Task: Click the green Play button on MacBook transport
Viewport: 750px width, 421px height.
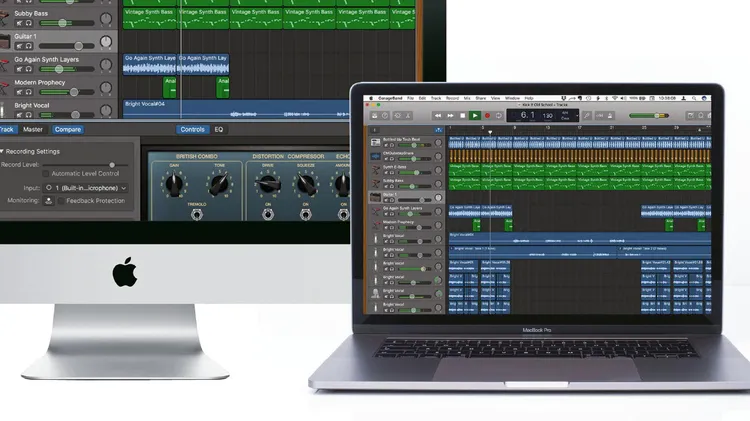Action: (x=475, y=115)
